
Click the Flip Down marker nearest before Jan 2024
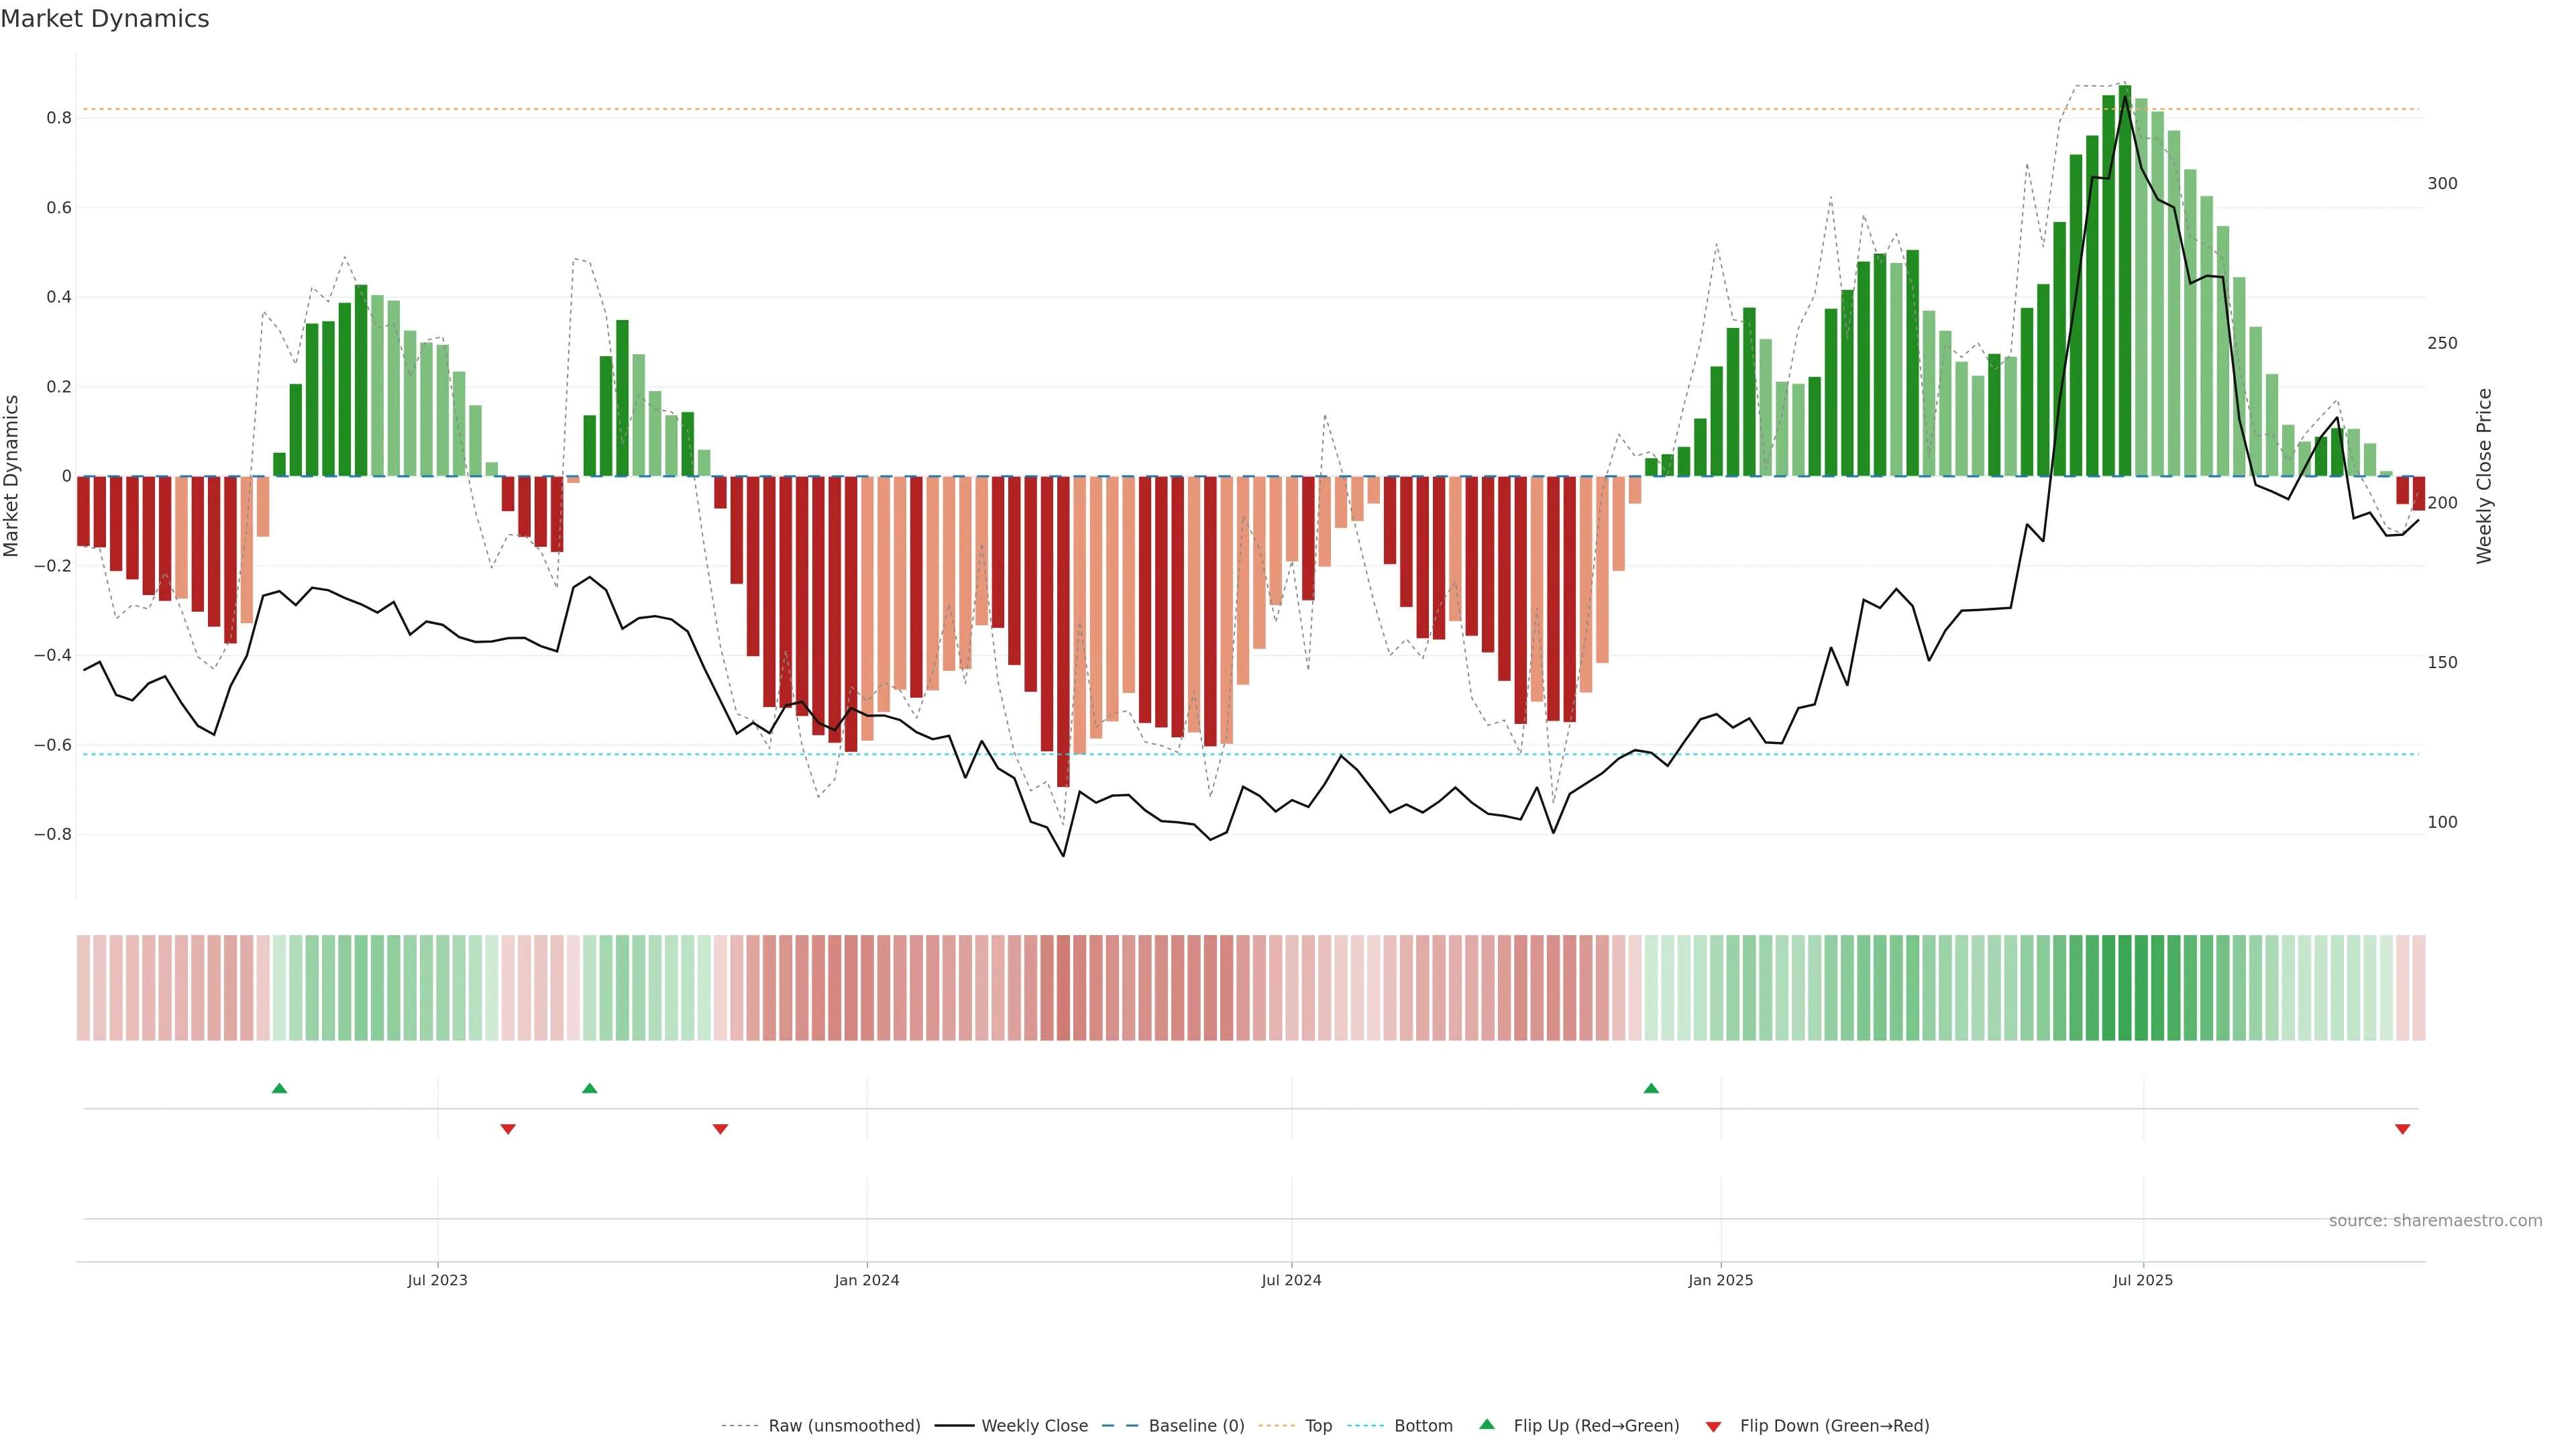[720, 1129]
